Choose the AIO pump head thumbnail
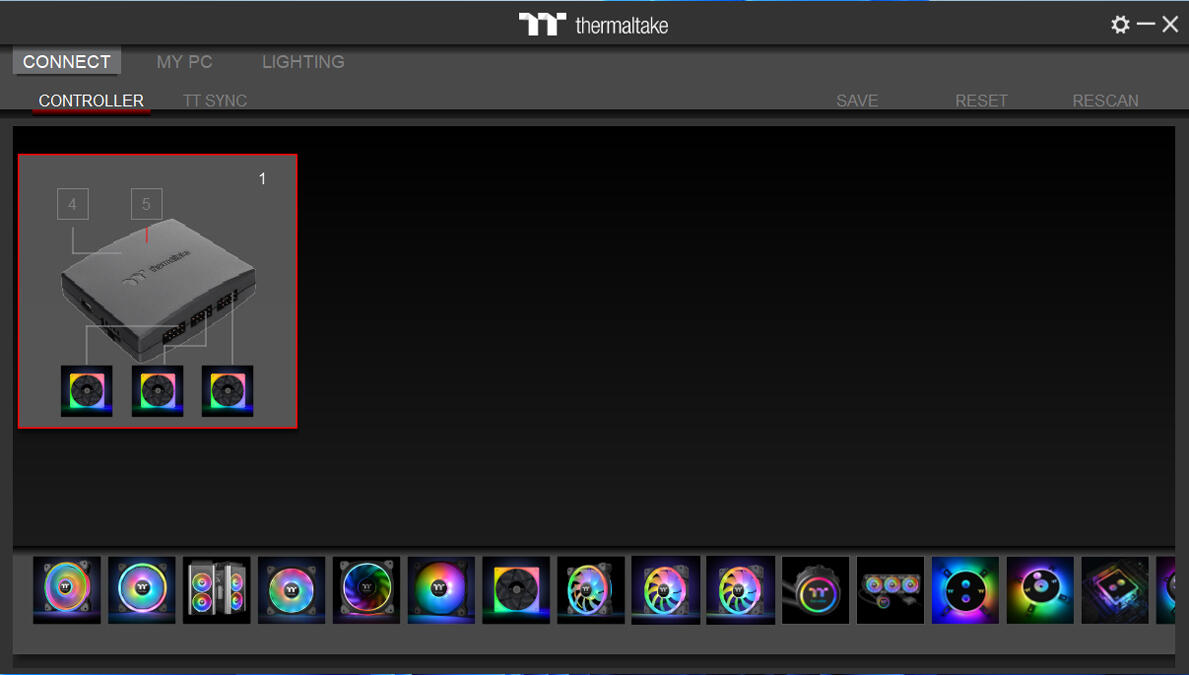The height and width of the screenshot is (675, 1189). (816, 590)
